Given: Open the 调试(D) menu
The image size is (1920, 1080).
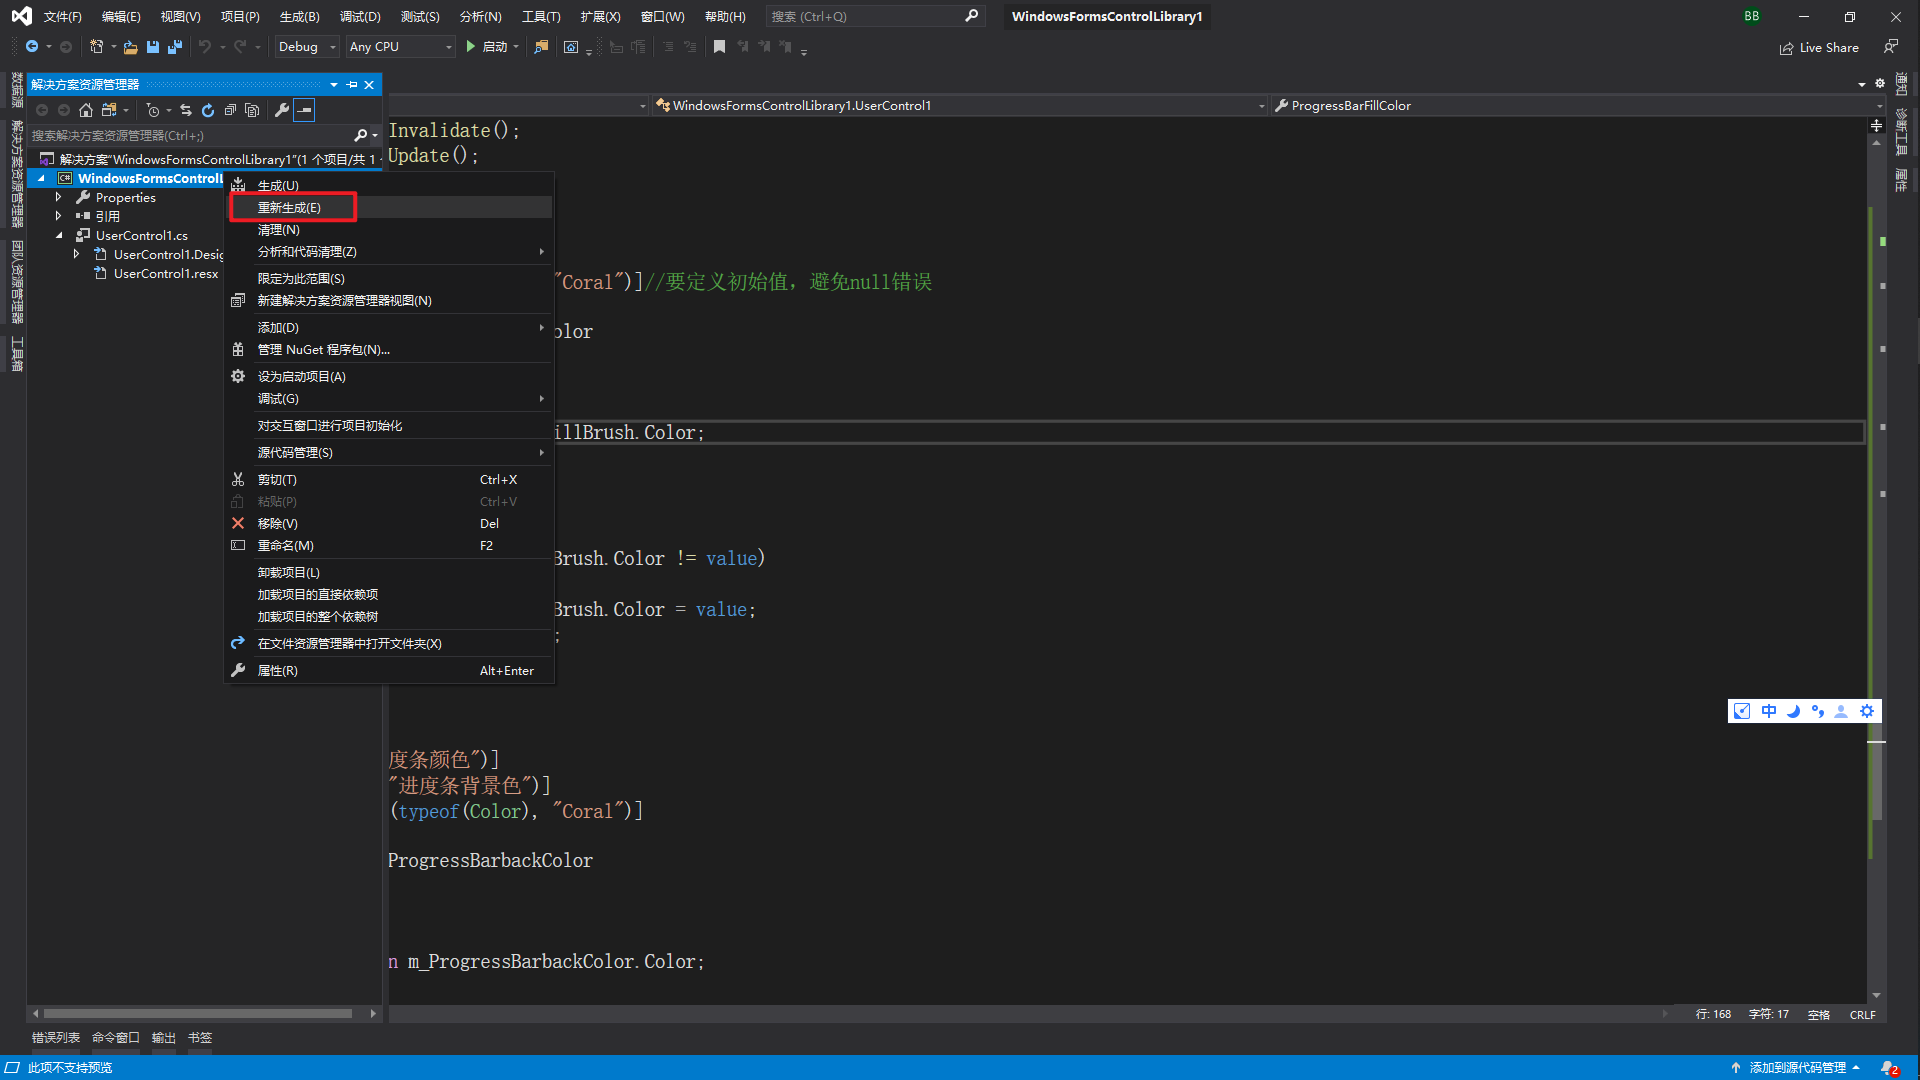Looking at the screenshot, I should click(x=360, y=16).
